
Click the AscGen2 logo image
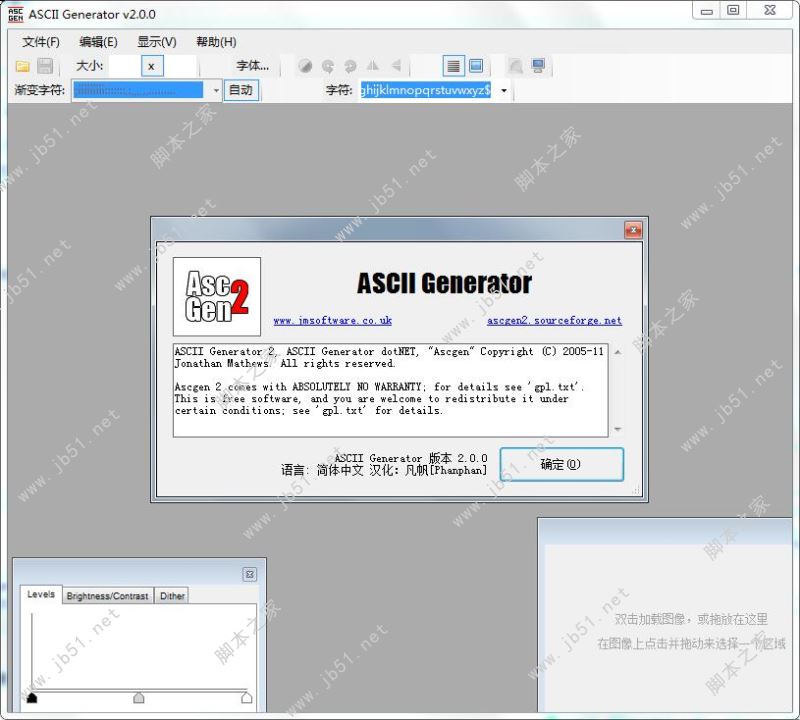217,296
